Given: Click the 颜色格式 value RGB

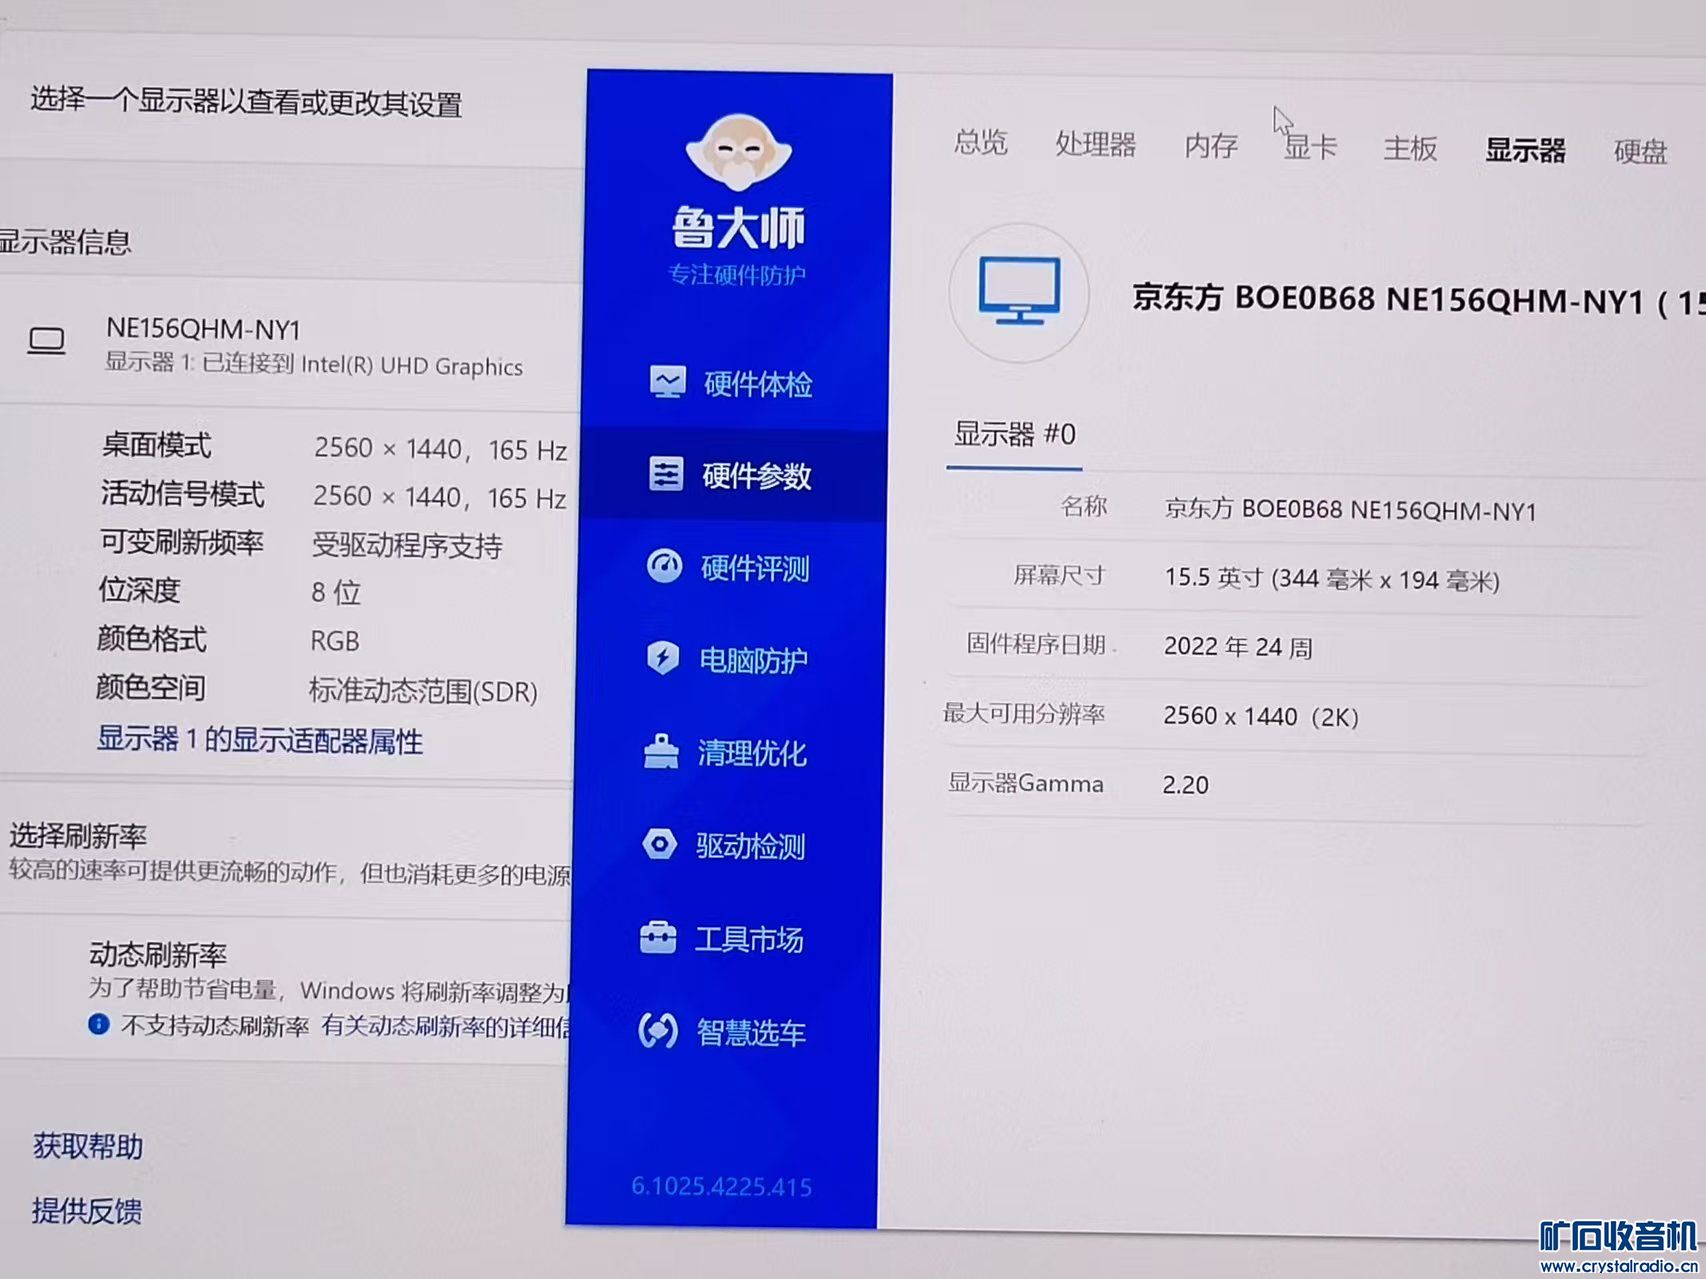Looking at the screenshot, I should tap(334, 641).
